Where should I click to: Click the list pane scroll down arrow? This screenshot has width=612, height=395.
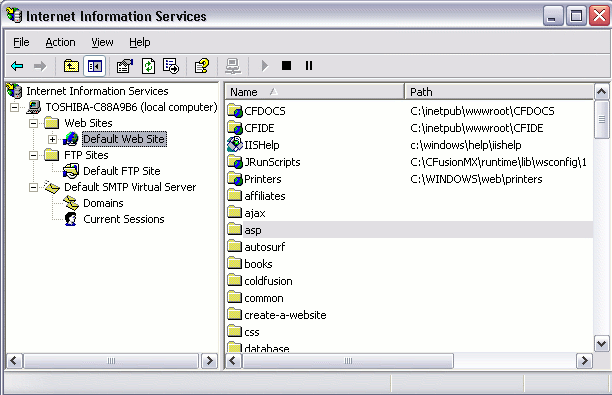(601, 344)
